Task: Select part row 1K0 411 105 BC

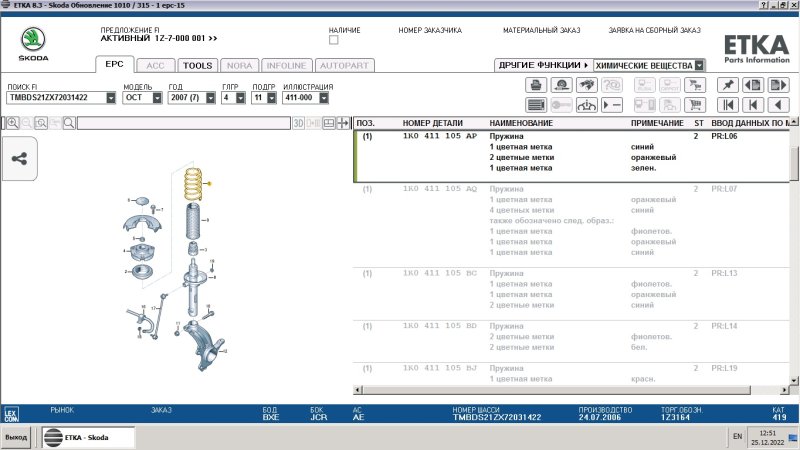Action: click(x=571, y=294)
